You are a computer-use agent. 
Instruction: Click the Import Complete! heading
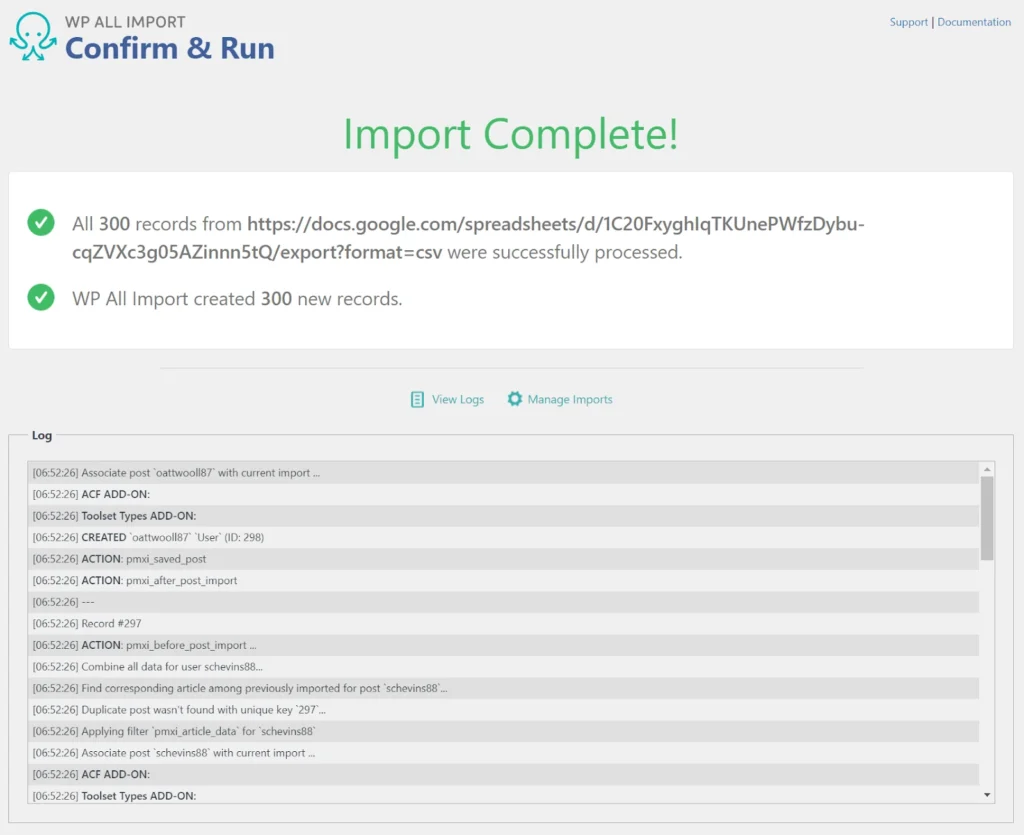[511, 134]
